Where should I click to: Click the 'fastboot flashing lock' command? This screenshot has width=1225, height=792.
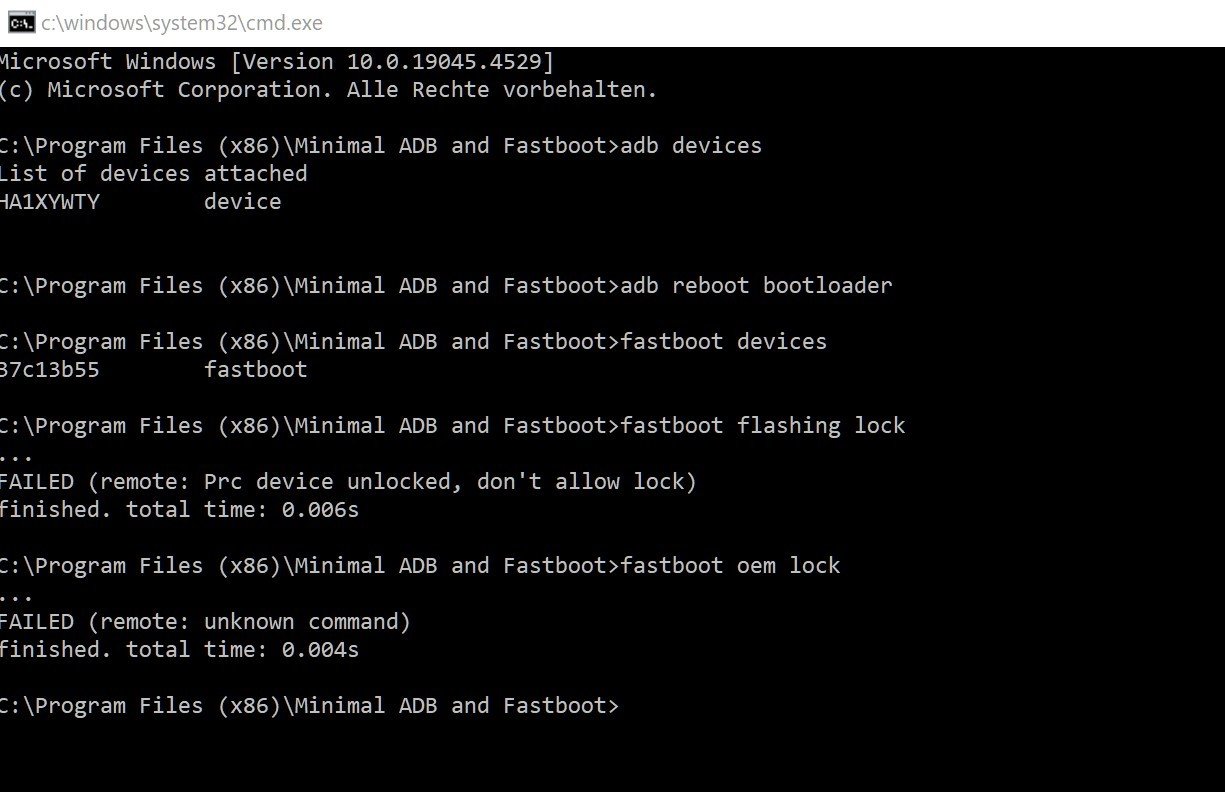[x=763, y=426]
